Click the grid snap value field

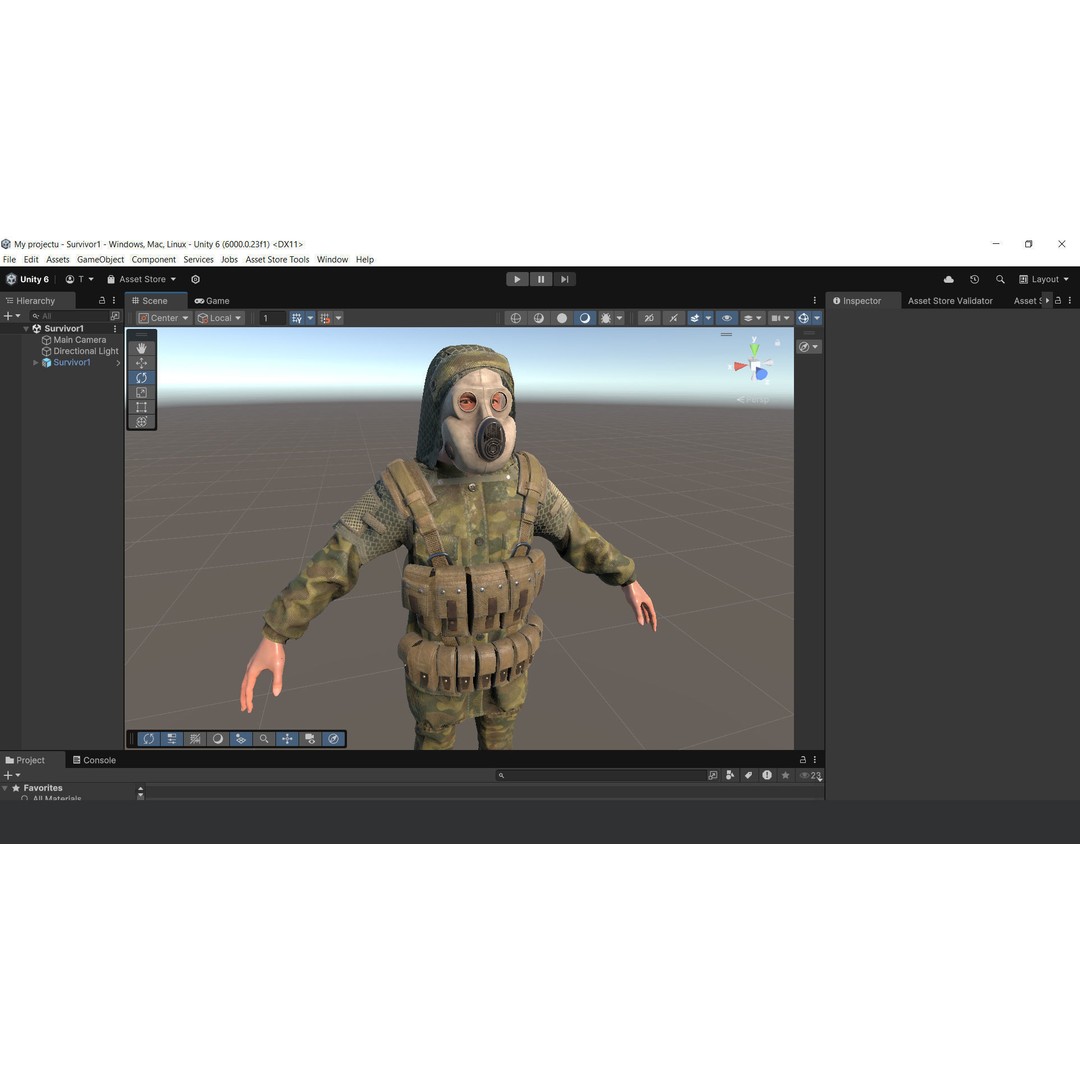271,318
